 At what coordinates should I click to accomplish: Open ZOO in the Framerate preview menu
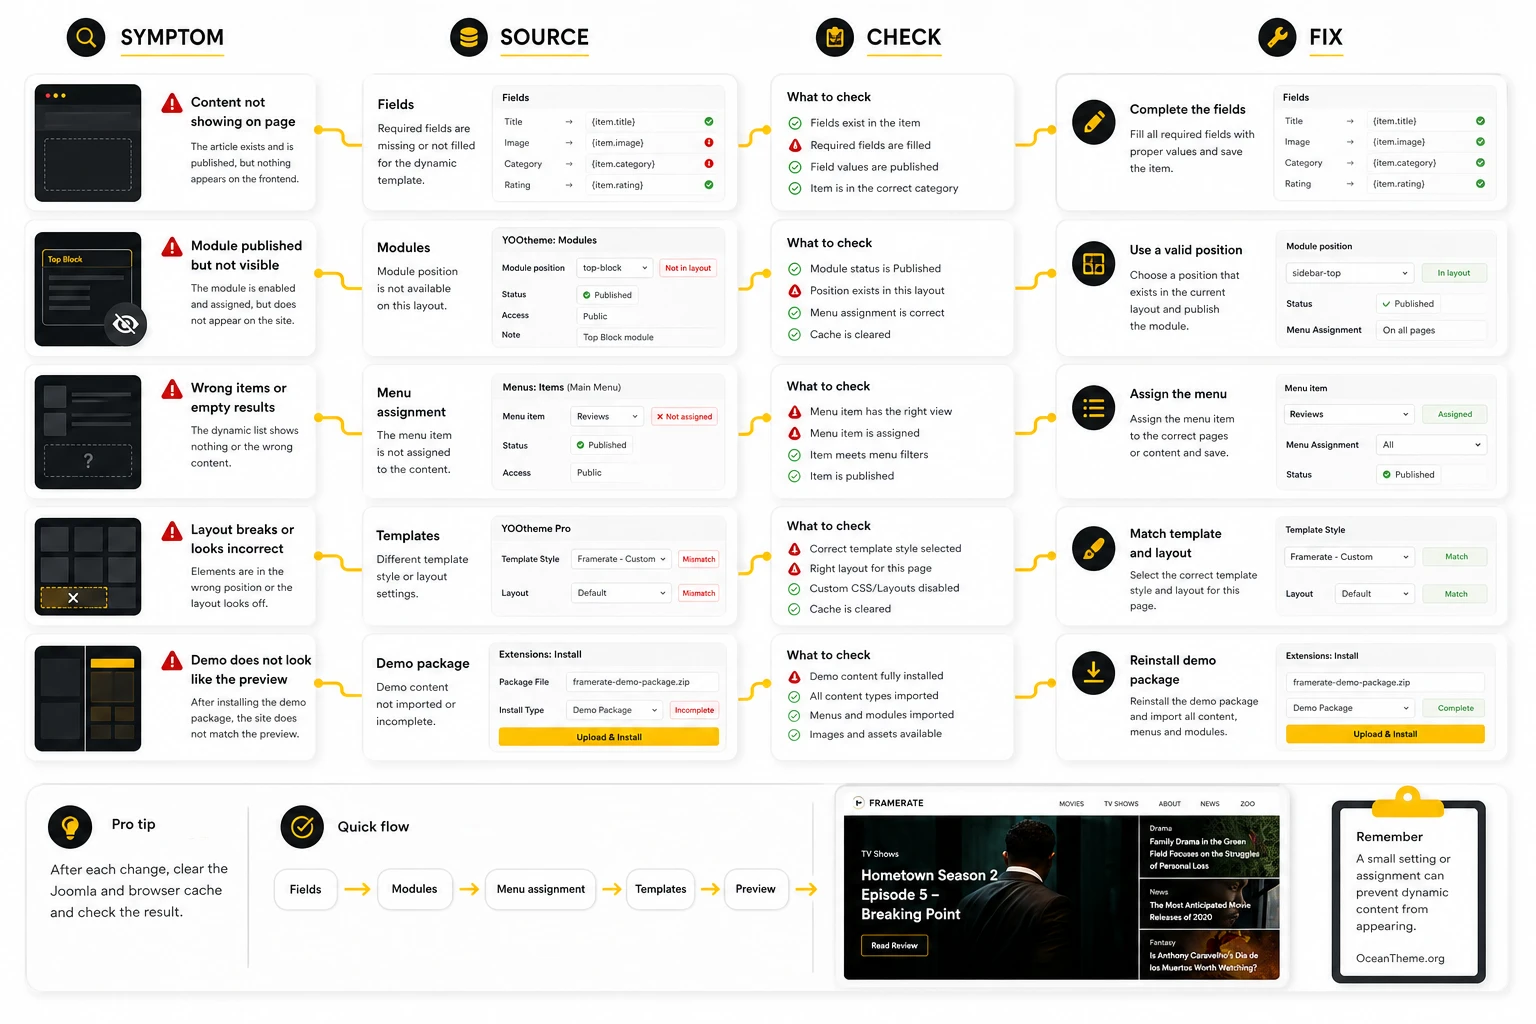pyautogui.click(x=1247, y=804)
